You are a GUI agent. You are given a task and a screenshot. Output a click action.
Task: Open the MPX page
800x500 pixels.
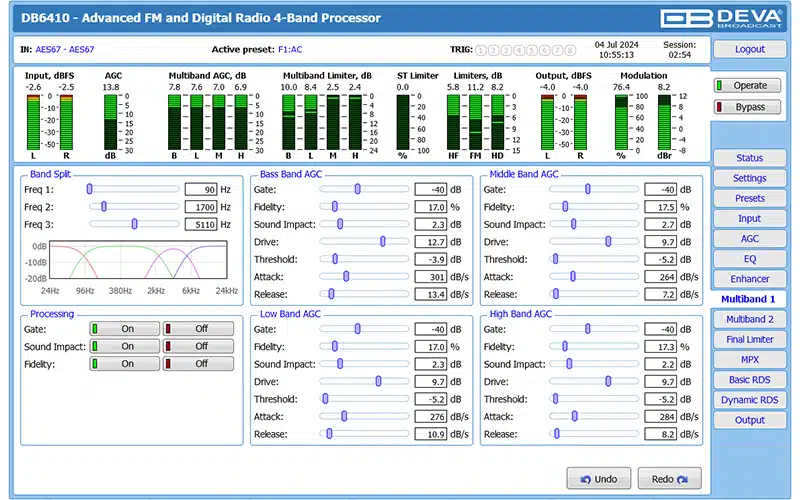coord(749,360)
